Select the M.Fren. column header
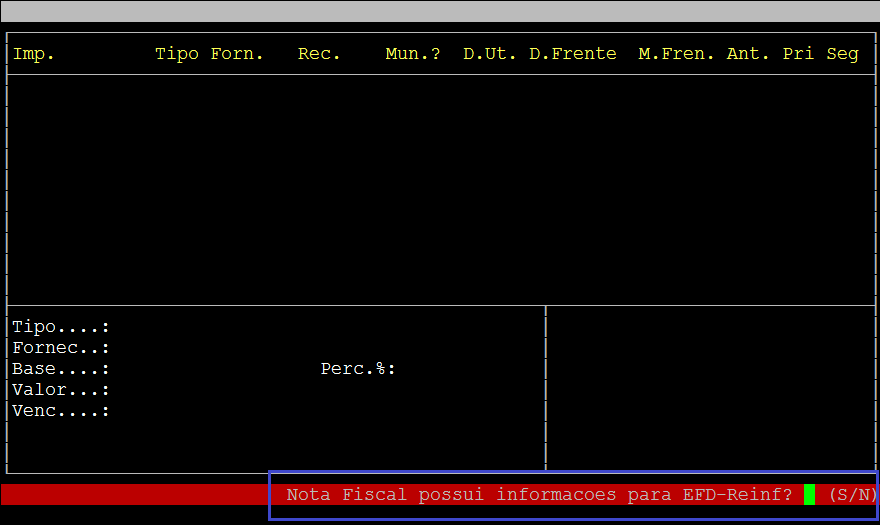The height and width of the screenshot is (525, 880). (x=676, y=54)
